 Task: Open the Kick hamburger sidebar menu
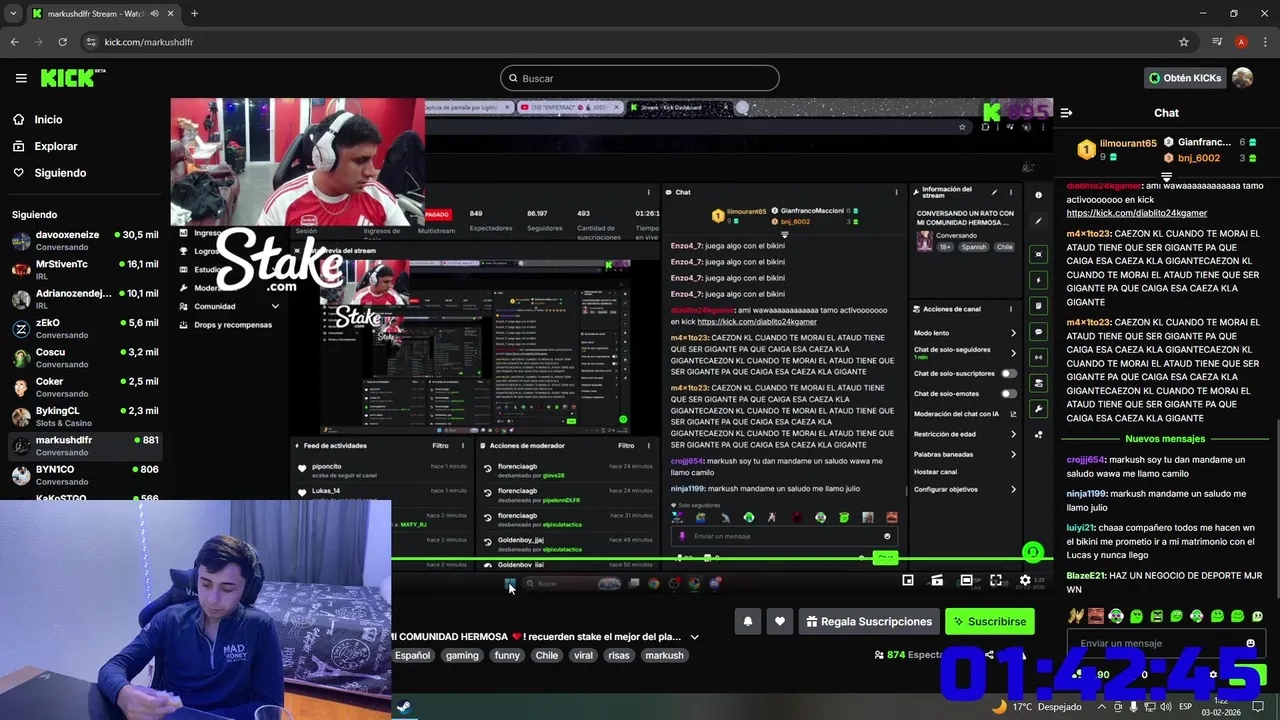(21, 78)
